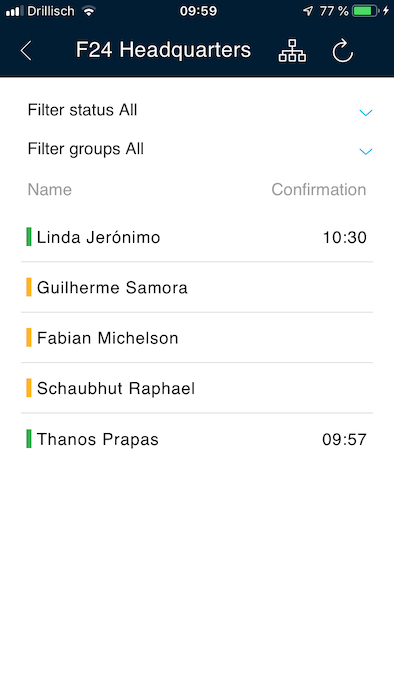The image size is (394, 700).
Task: Expand the Filter groups chevron
Action: (366, 151)
